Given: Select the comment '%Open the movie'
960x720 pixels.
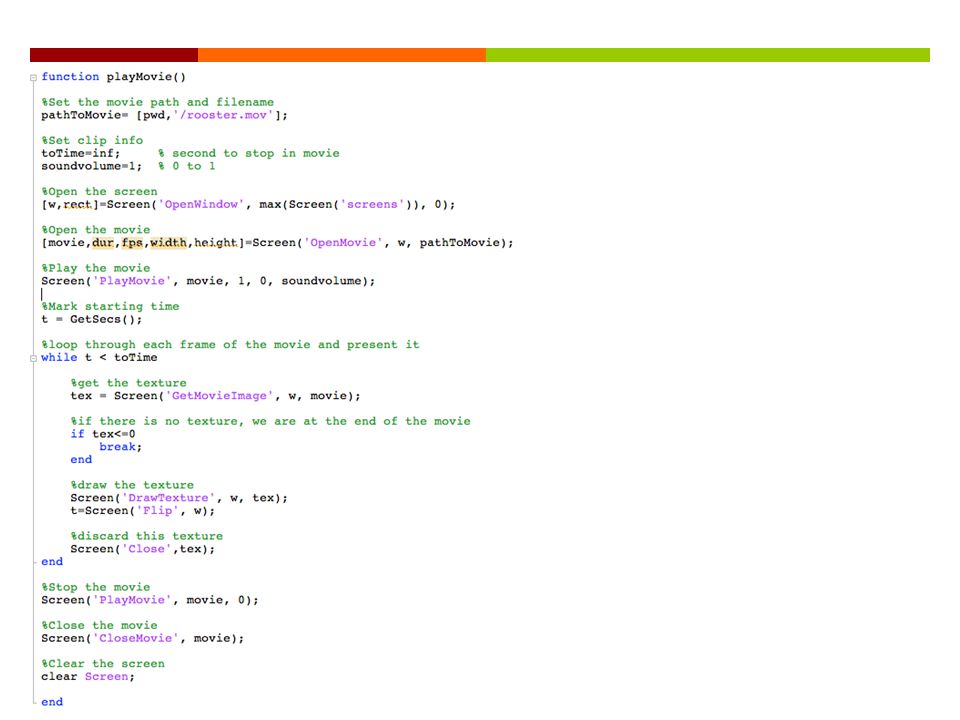Looking at the screenshot, I should (x=96, y=230).
